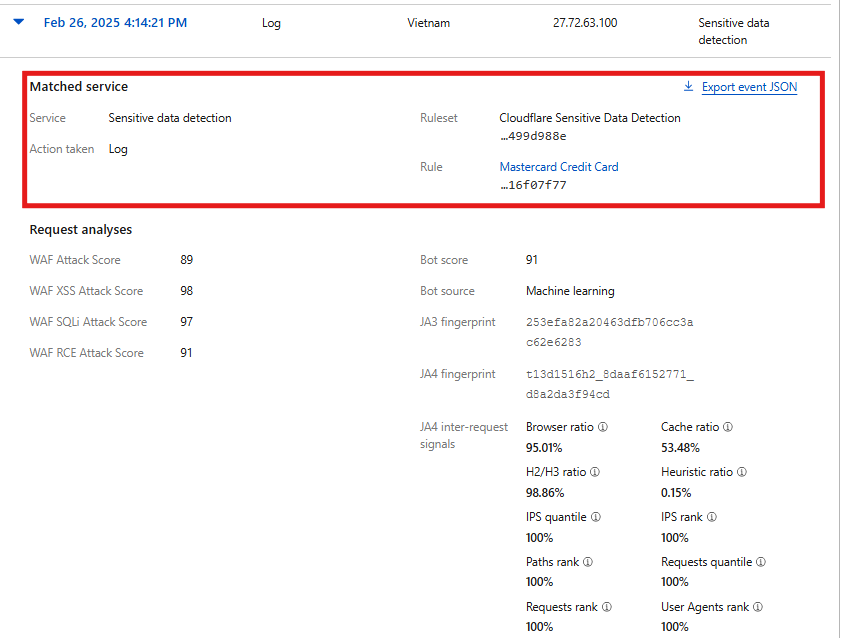Show info for User Agents rank
Viewport: 842px width, 638px height.
[758, 607]
